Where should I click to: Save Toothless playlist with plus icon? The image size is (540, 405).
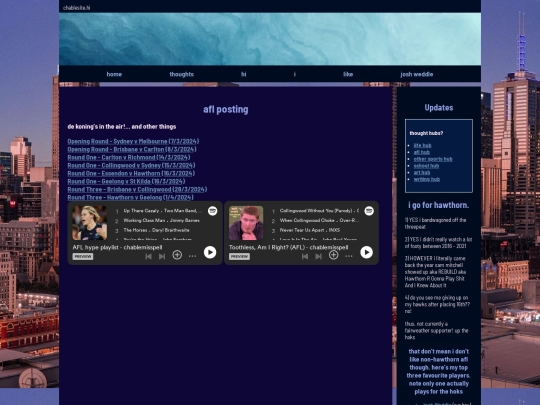333,255
